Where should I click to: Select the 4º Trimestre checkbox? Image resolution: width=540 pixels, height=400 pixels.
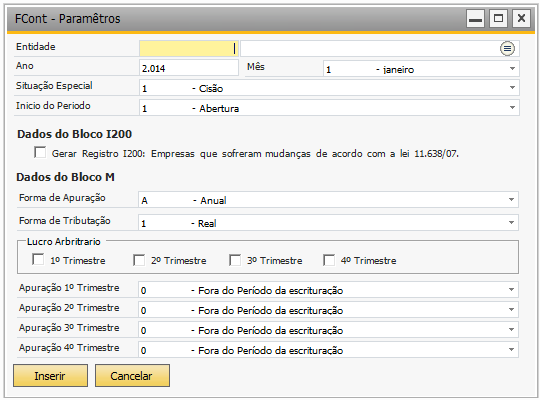[329, 260]
